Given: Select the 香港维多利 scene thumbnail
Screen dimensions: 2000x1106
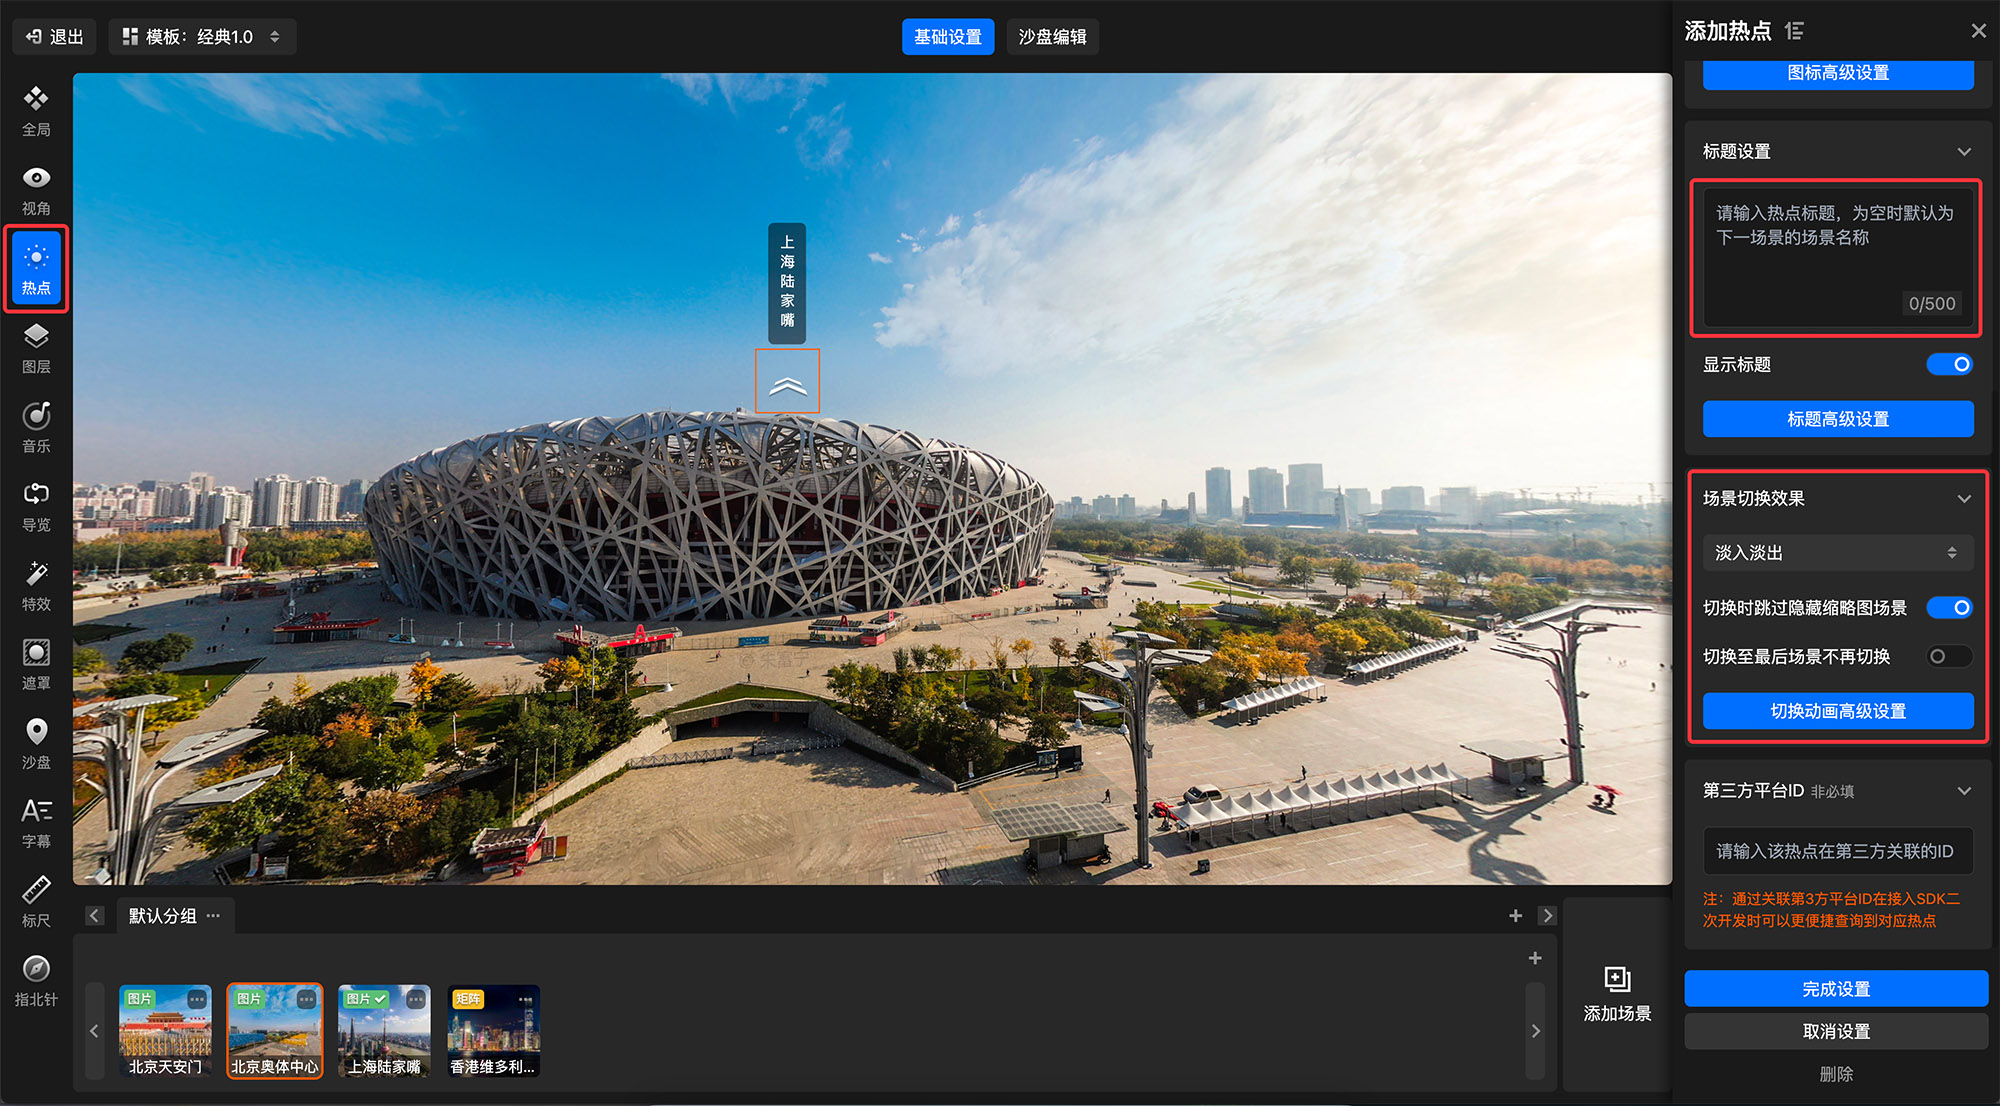Looking at the screenshot, I should pos(493,1030).
